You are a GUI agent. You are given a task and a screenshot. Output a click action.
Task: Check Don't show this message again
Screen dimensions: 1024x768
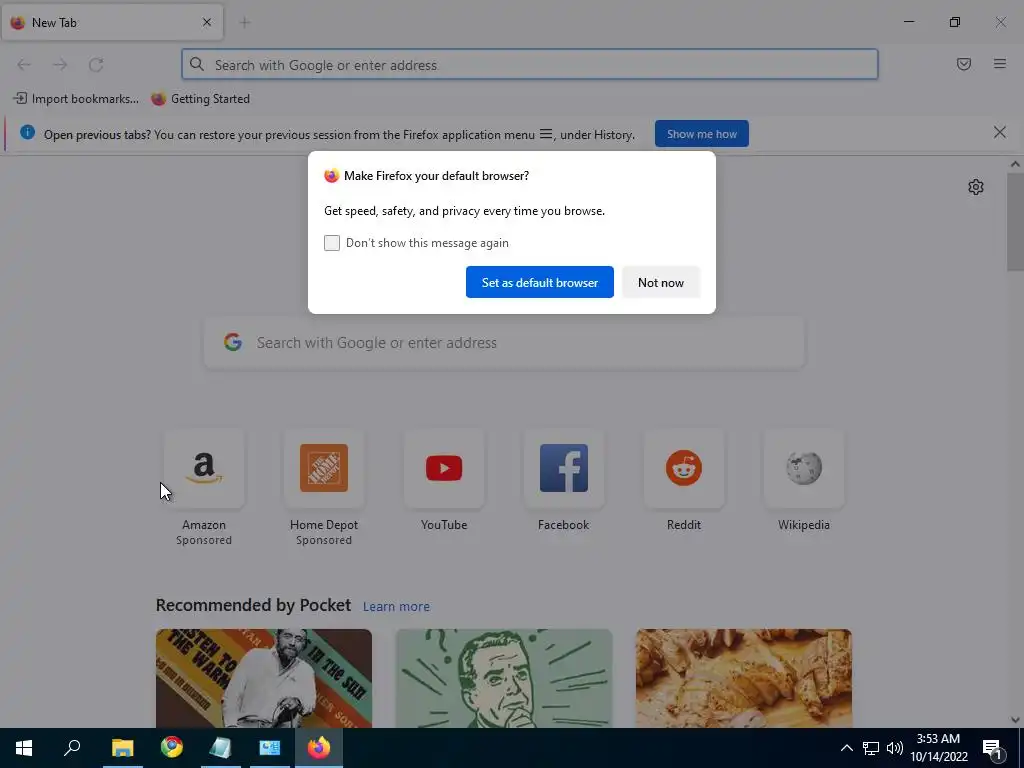click(x=332, y=243)
